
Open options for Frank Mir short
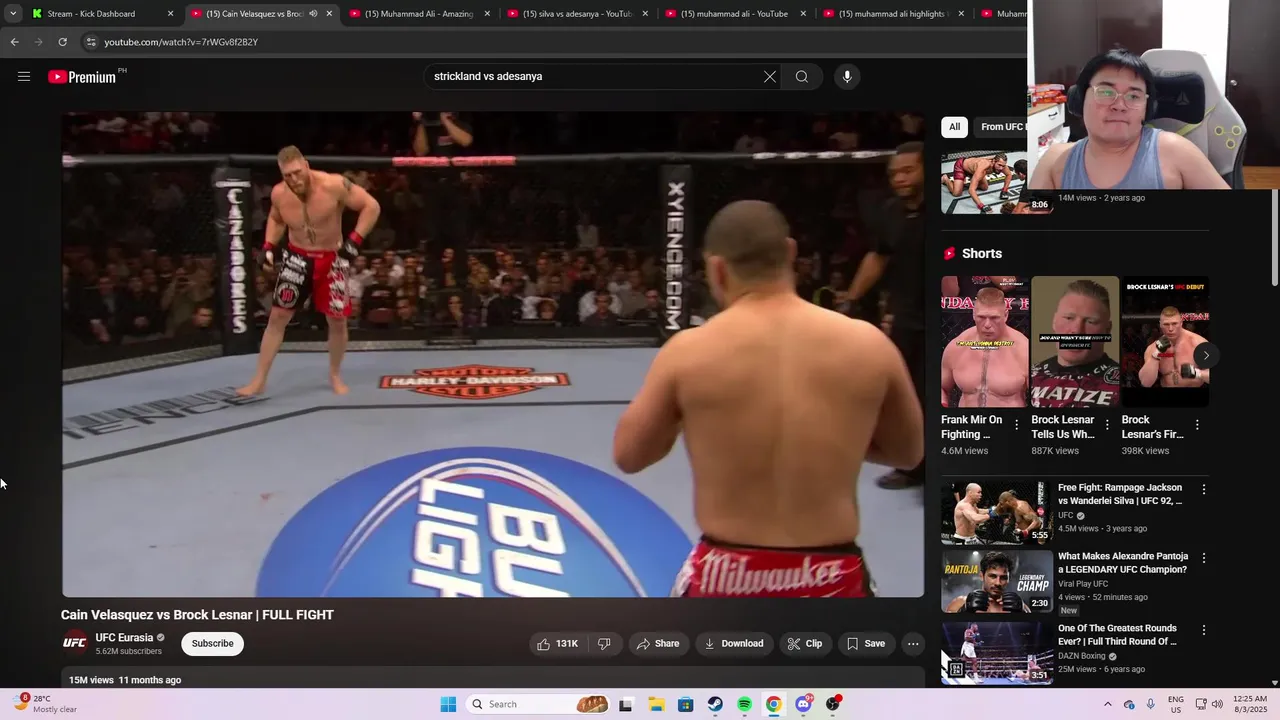click(x=1017, y=425)
